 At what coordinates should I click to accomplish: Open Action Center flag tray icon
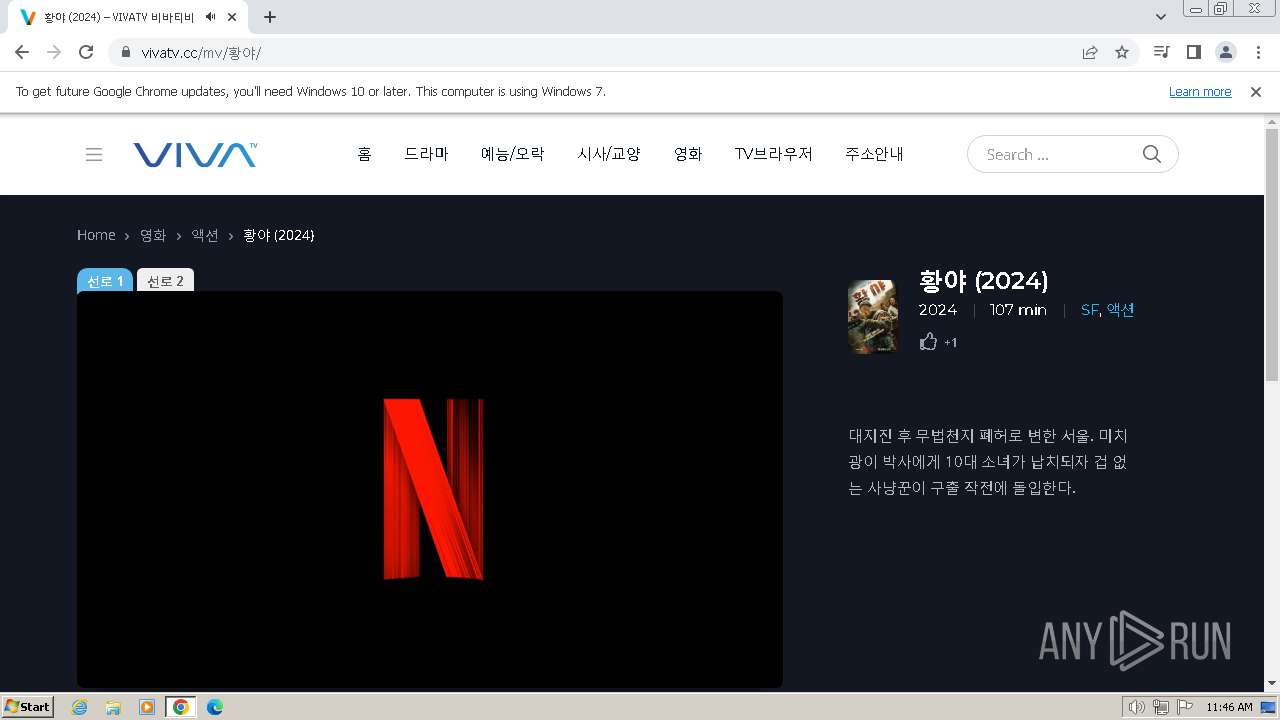[x=1185, y=707]
